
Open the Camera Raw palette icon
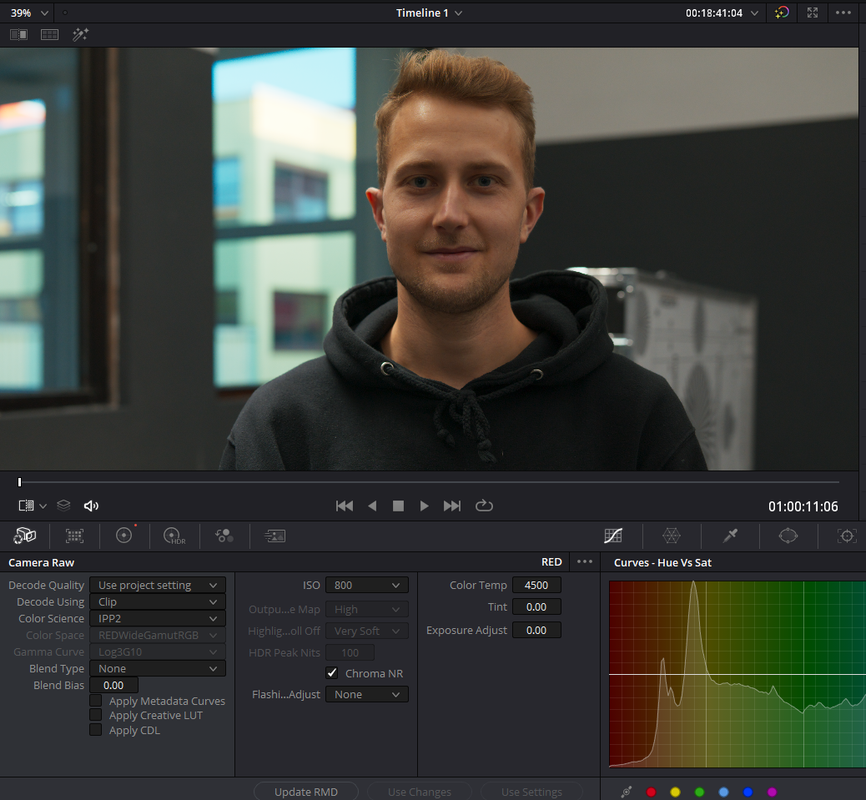click(x=25, y=535)
